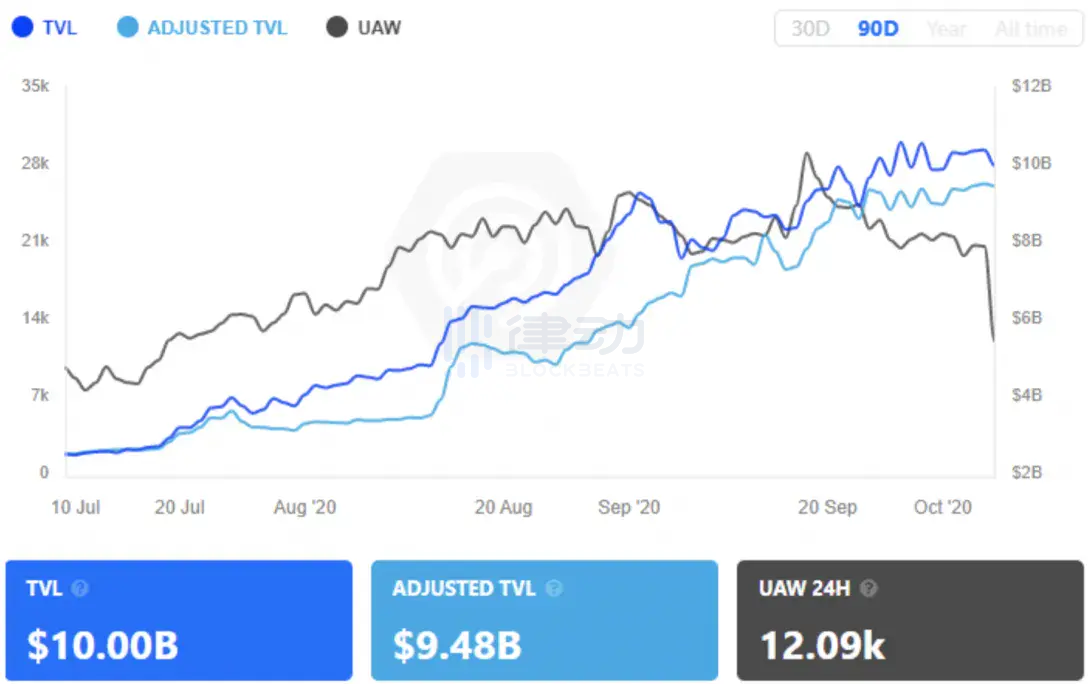Click the UAW 24H help icon
The width and height of the screenshot is (1088, 684).
click(x=869, y=589)
